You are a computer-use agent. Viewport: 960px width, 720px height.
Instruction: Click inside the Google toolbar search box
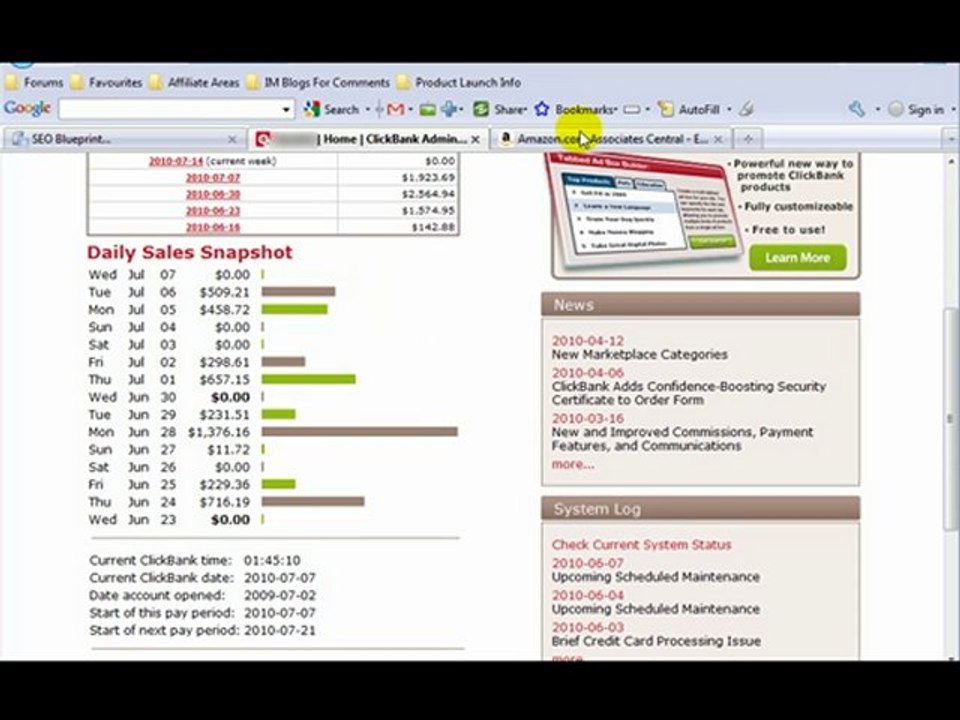[169, 110]
